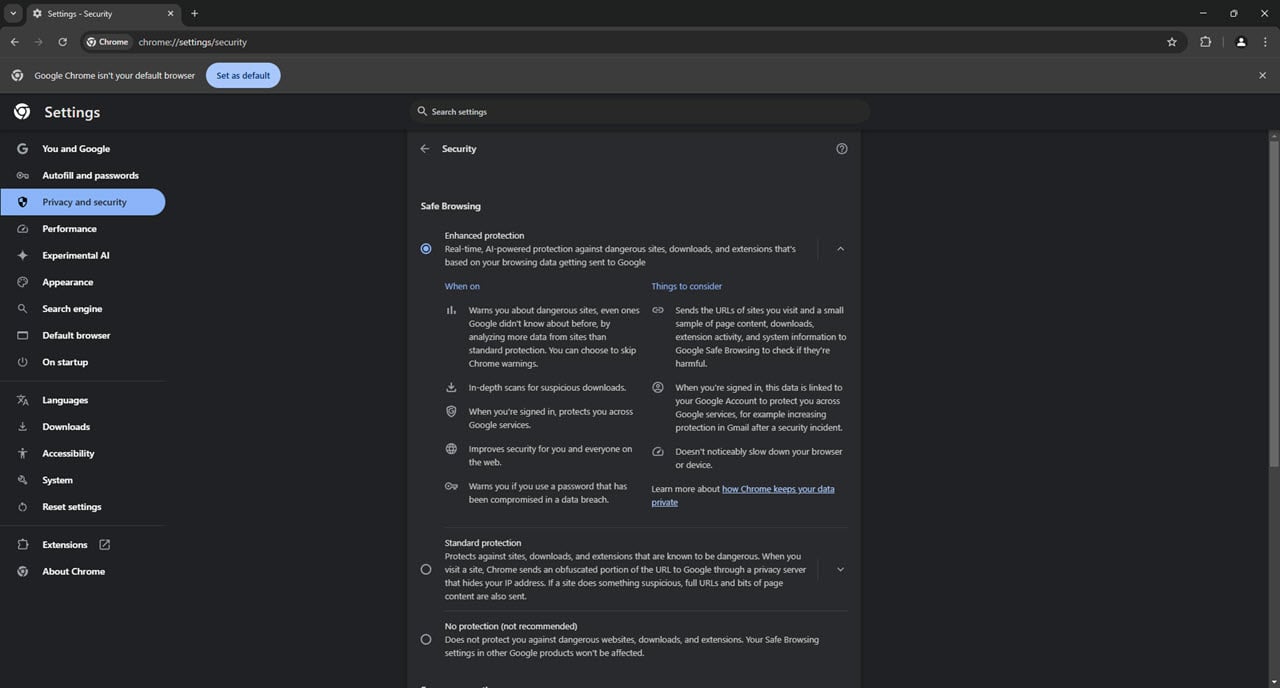Viewport: 1280px width, 688px height.
Task: Click the translate icon for Languages
Action: pyautogui.click(x=22, y=400)
